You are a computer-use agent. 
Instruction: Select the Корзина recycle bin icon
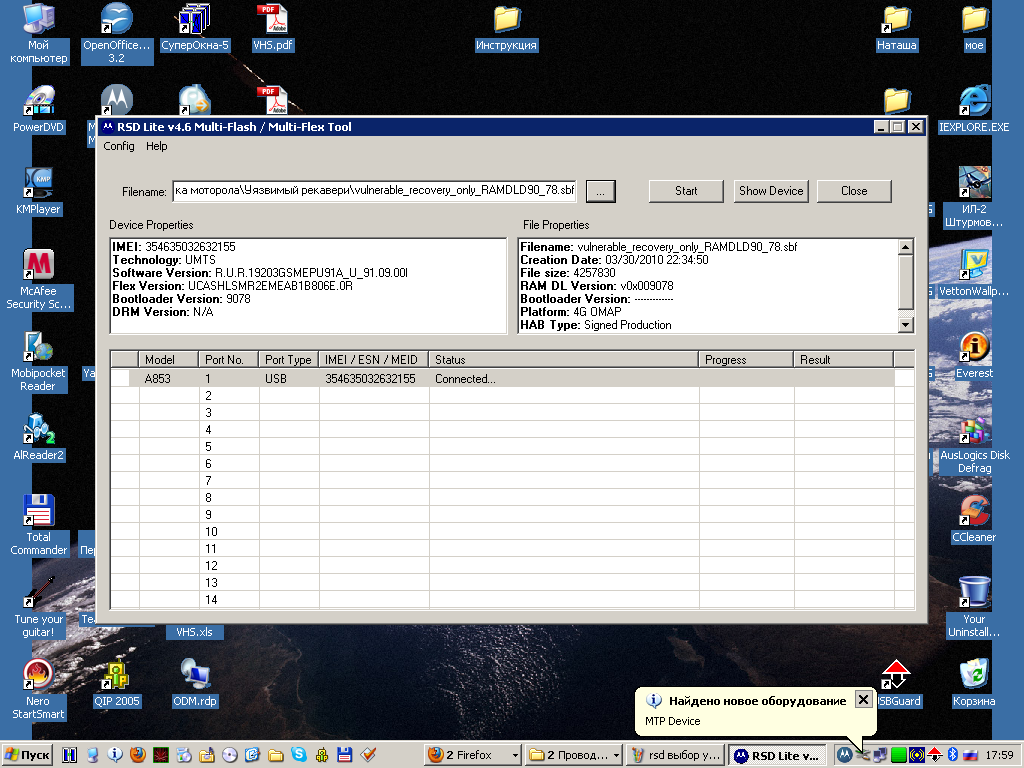click(974, 684)
